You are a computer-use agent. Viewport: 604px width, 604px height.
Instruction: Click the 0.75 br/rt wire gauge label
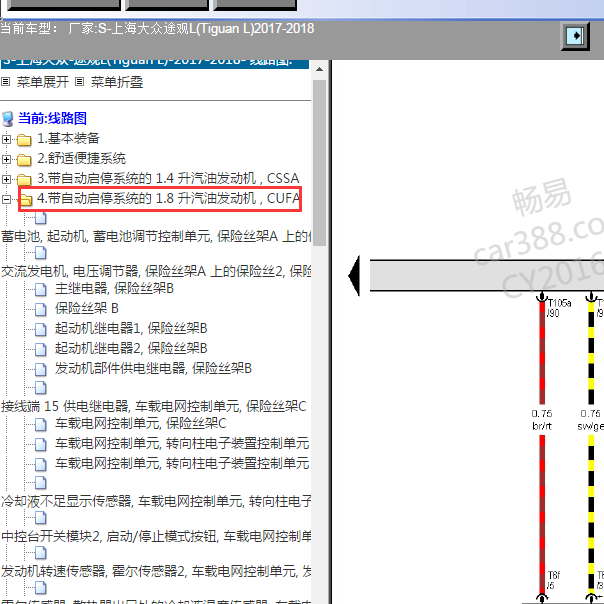tap(542, 420)
